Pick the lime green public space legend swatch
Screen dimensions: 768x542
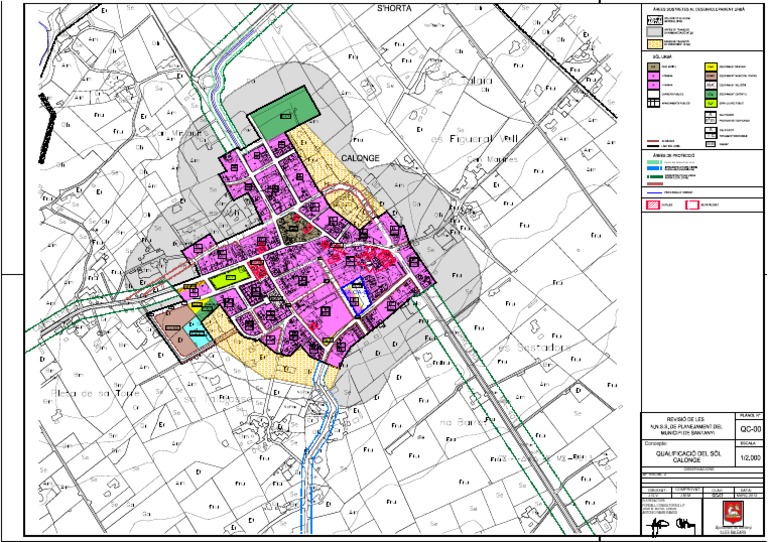(x=711, y=103)
